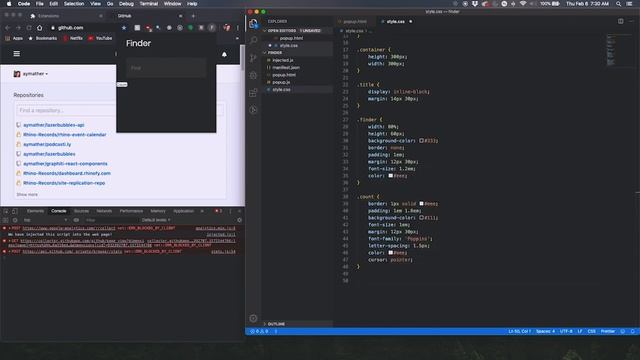Open the top context dropdown in console
Screen dimensions: 640x360
pyautogui.click(x=45, y=220)
